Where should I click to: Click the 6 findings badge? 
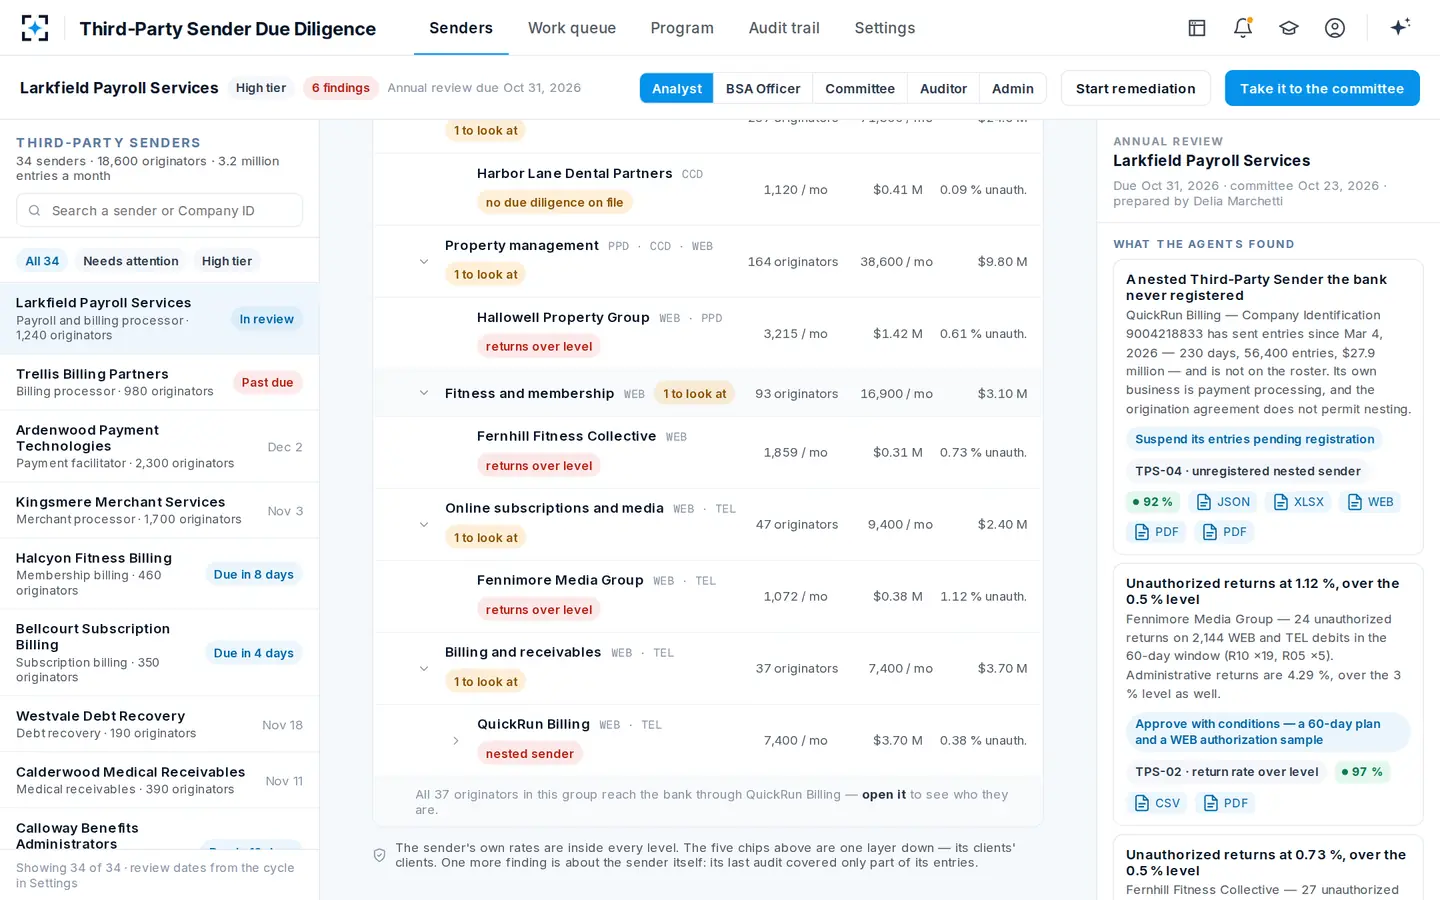[341, 88]
